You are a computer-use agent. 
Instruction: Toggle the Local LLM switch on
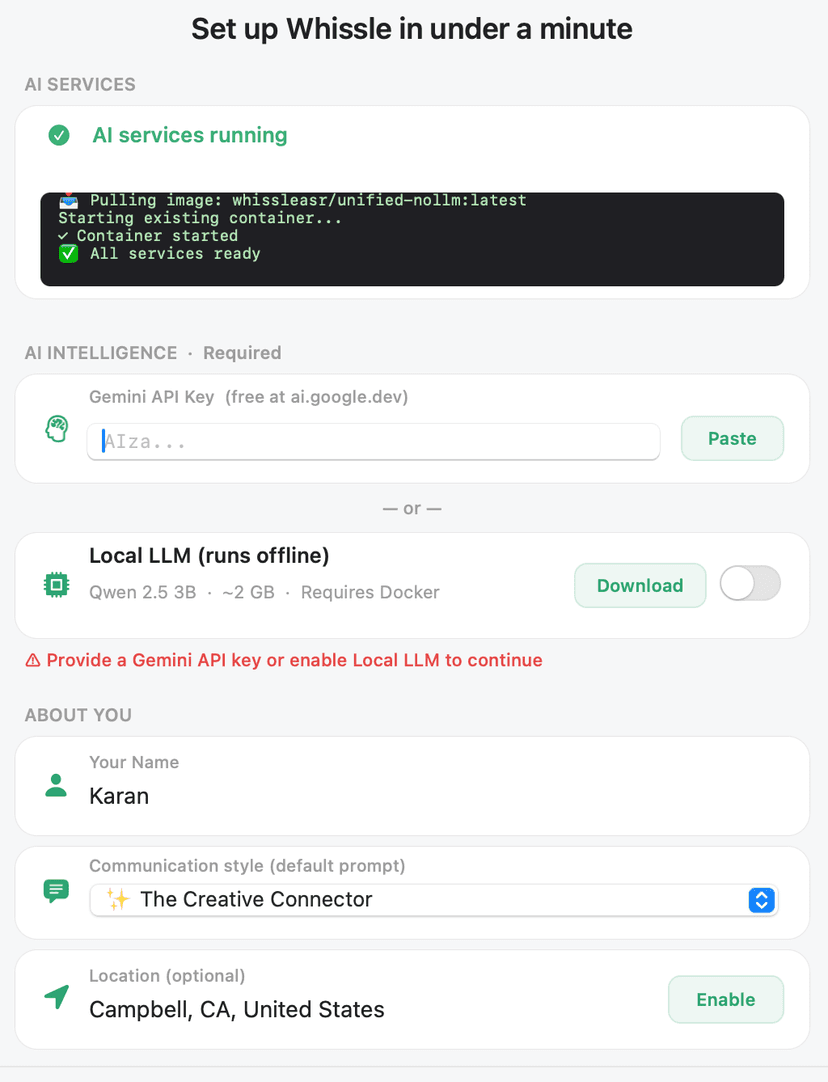pos(750,584)
